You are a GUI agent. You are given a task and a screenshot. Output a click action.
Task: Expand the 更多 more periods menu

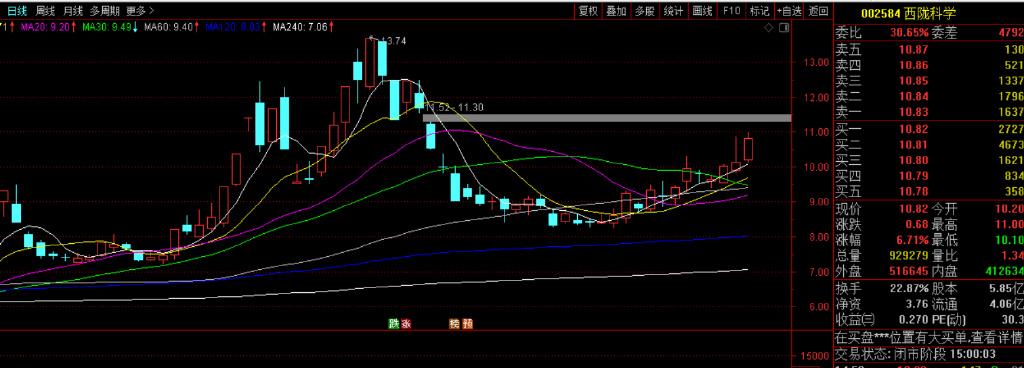point(140,10)
